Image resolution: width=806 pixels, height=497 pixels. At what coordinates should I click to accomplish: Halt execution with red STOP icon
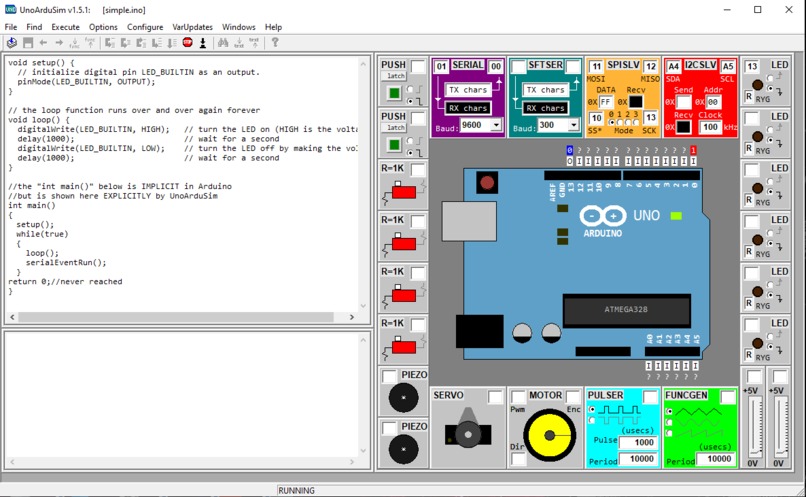pyautogui.click(x=188, y=43)
